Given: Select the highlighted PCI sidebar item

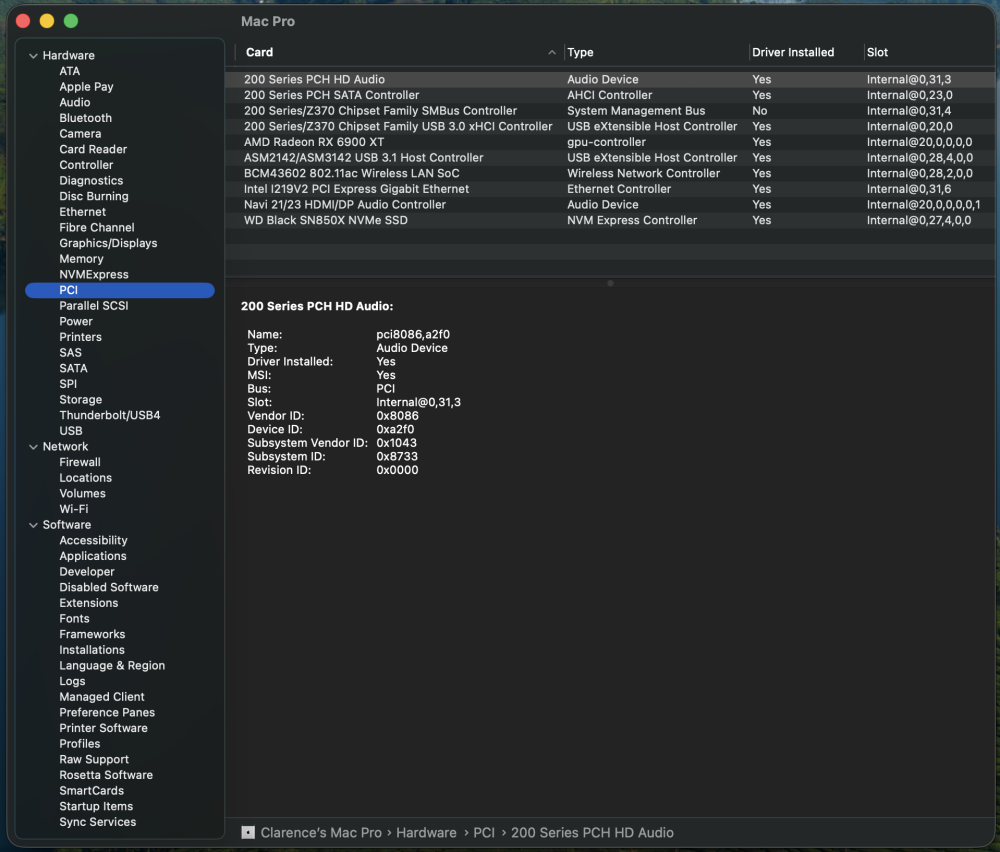Looking at the screenshot, I should point(120,290).
